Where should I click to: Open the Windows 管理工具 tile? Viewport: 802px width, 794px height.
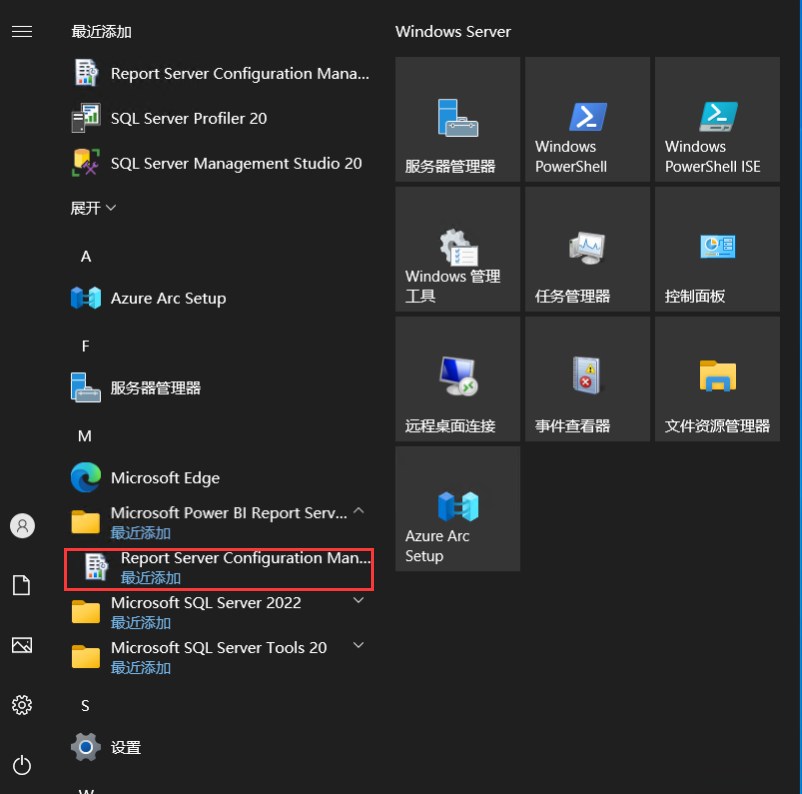pyautogui.click(x=458, y=249)
